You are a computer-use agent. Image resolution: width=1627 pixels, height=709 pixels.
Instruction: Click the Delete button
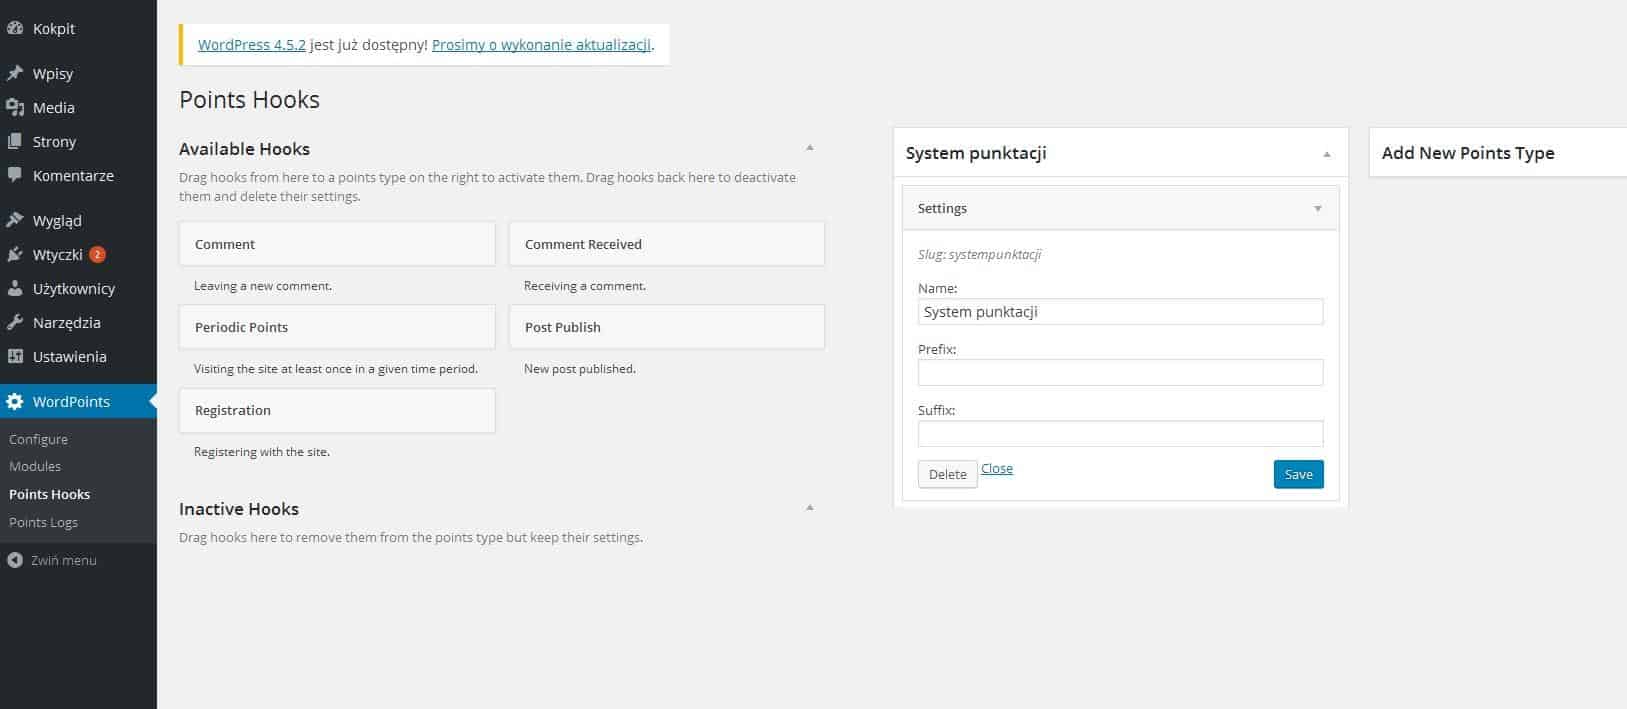point(948,475)
